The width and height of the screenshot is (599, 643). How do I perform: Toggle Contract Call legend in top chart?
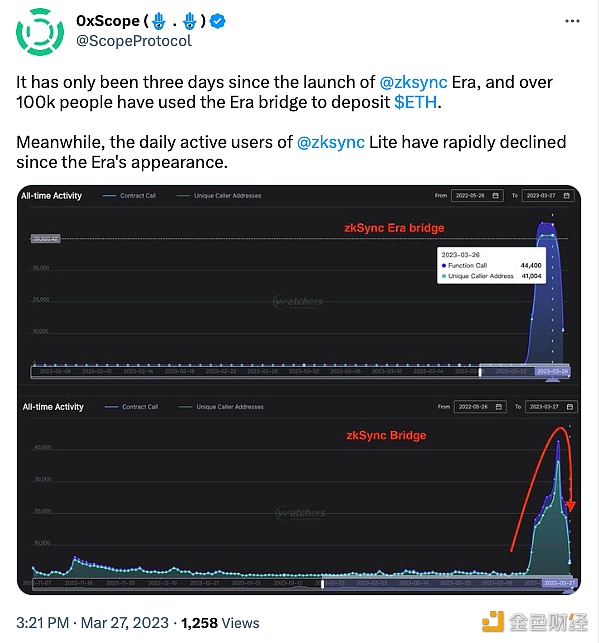(130, 196)
